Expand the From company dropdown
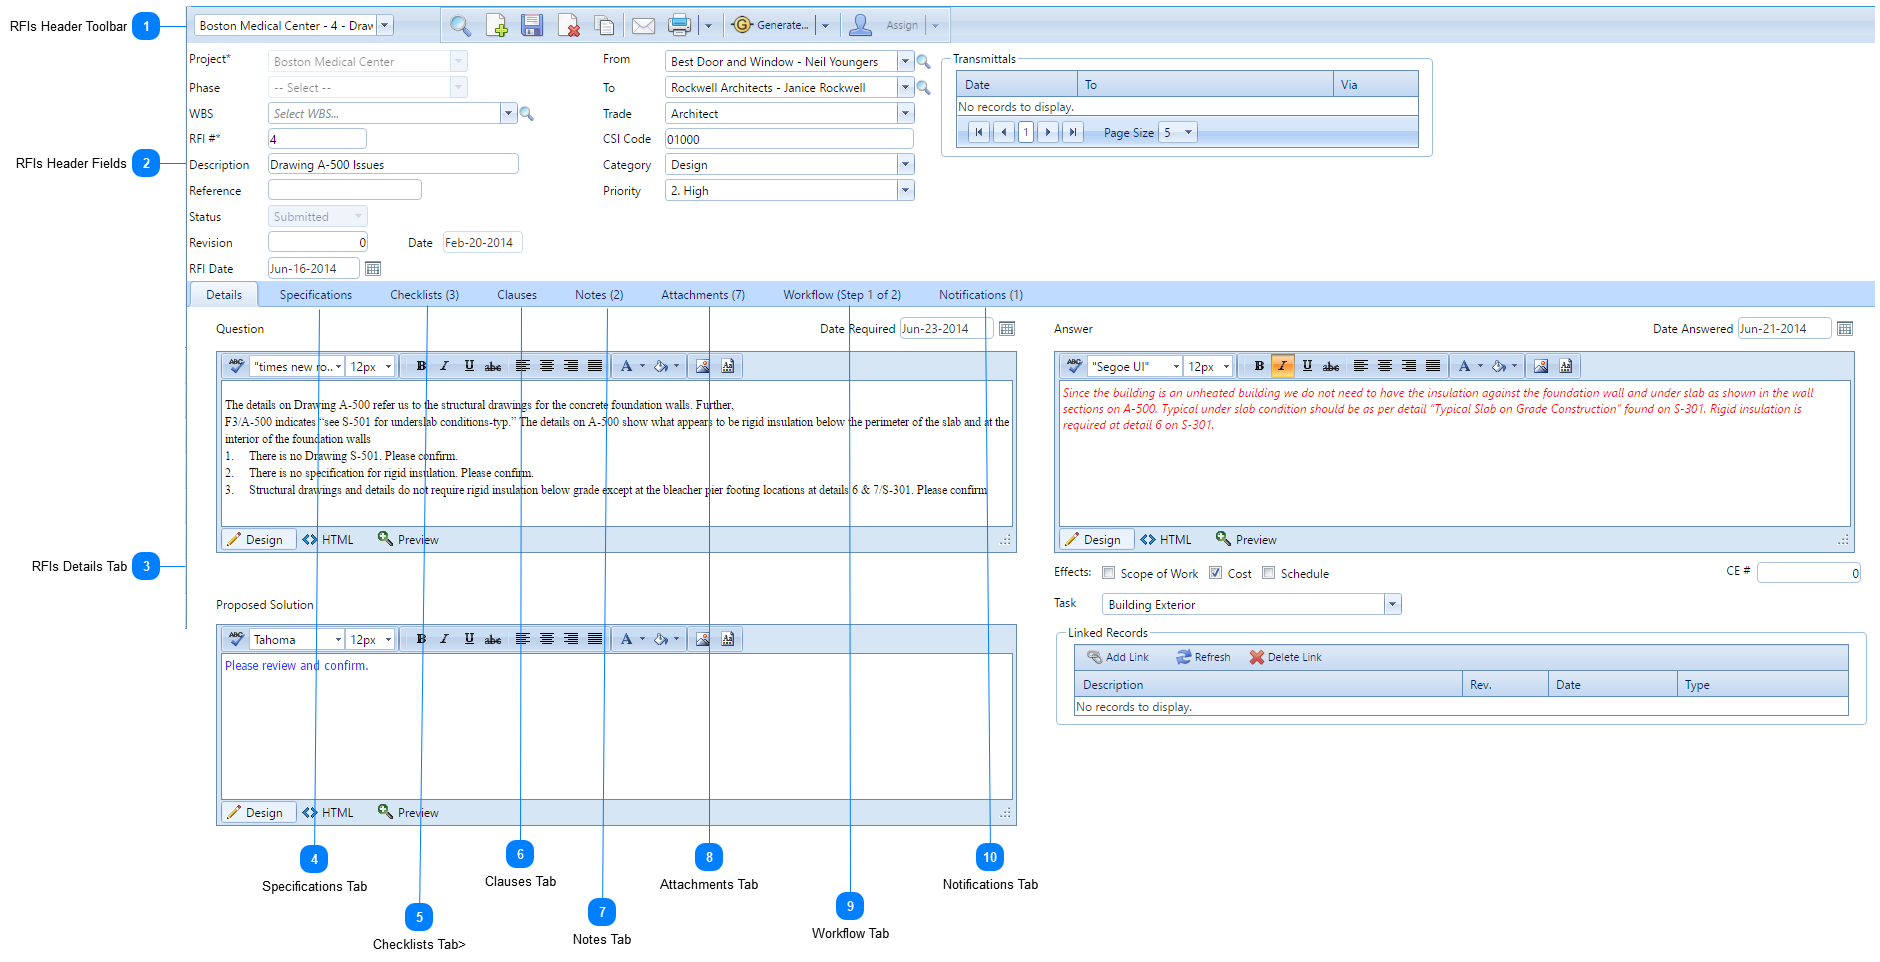Screen dimensions: 1880x962 905,62
